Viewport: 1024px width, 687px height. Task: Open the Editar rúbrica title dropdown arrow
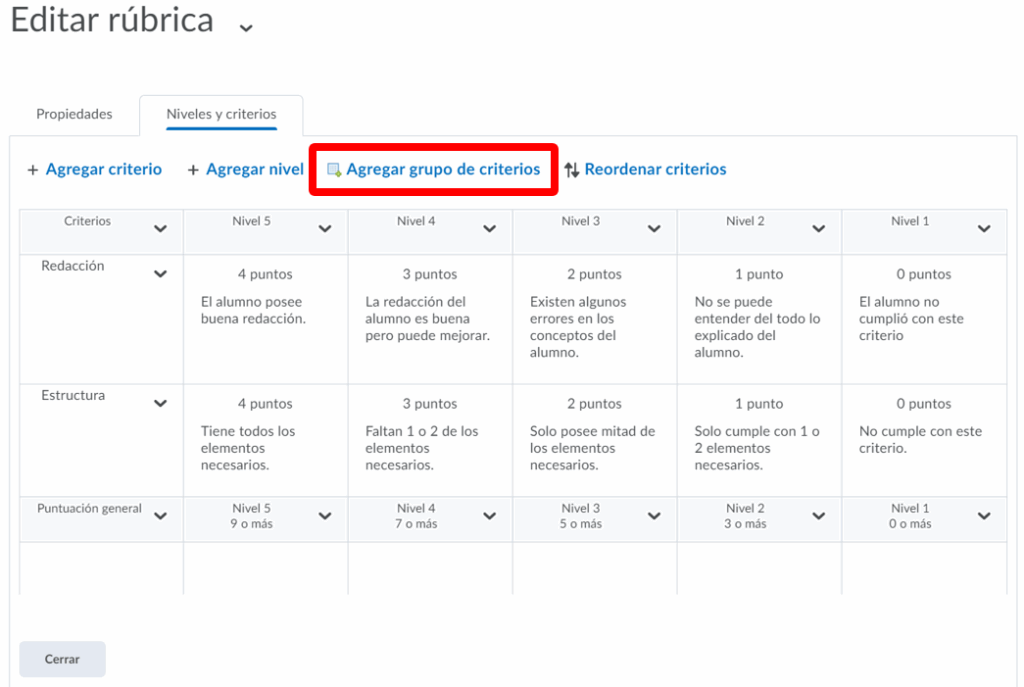pyautogui.click(x=246, y=28)
